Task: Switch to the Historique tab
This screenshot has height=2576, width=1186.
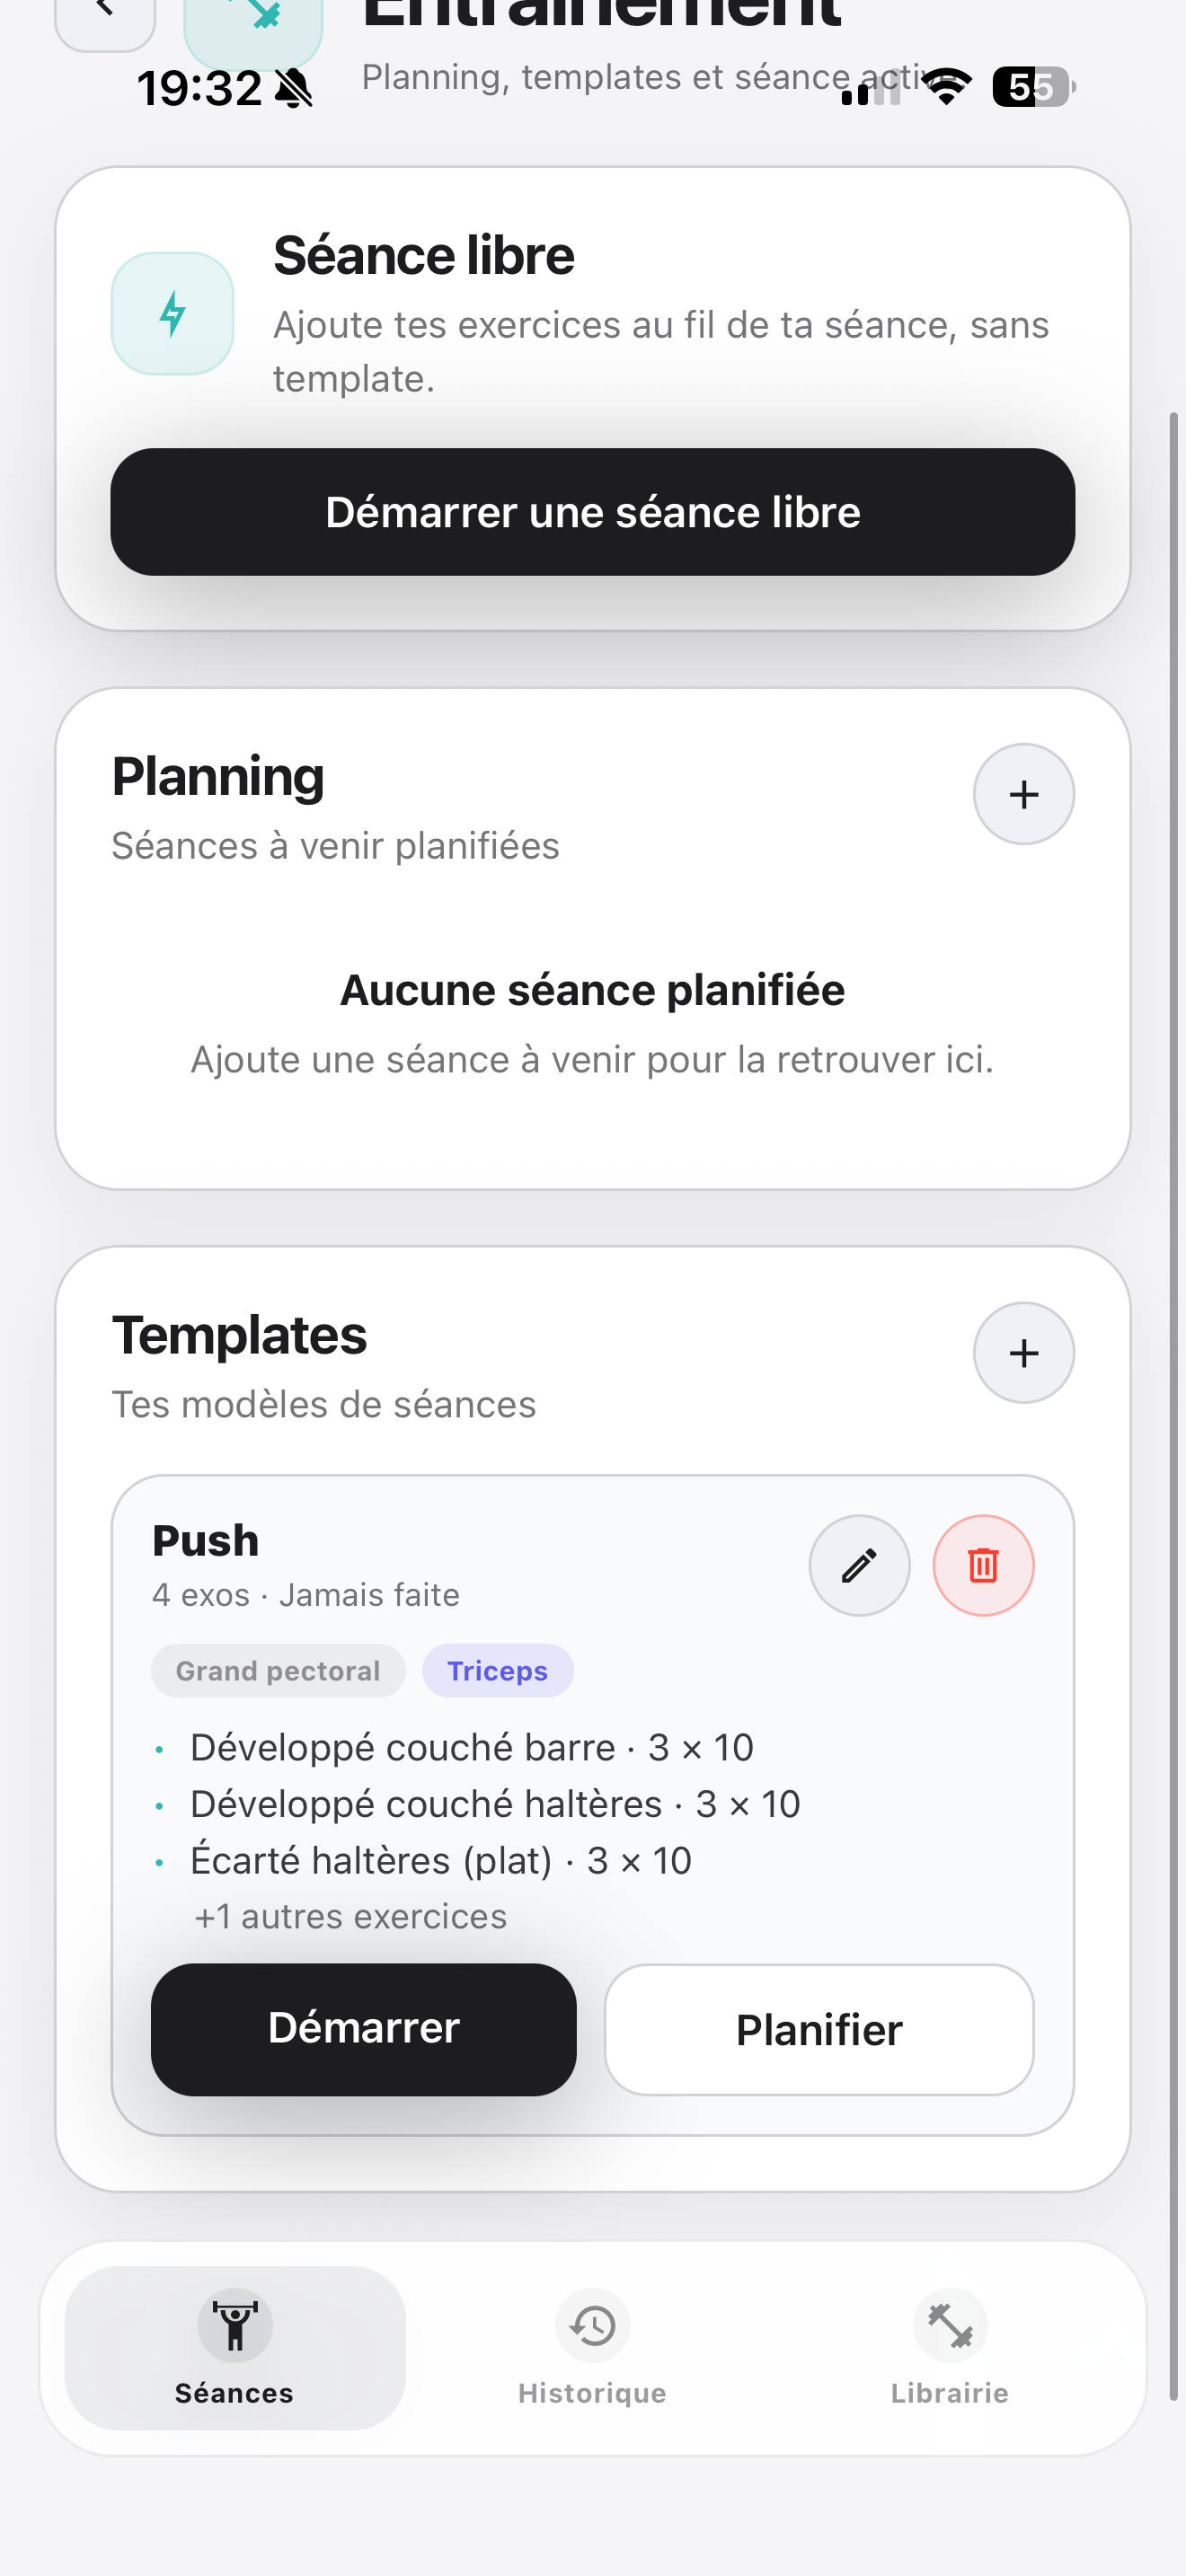Action: (592, 2391)
